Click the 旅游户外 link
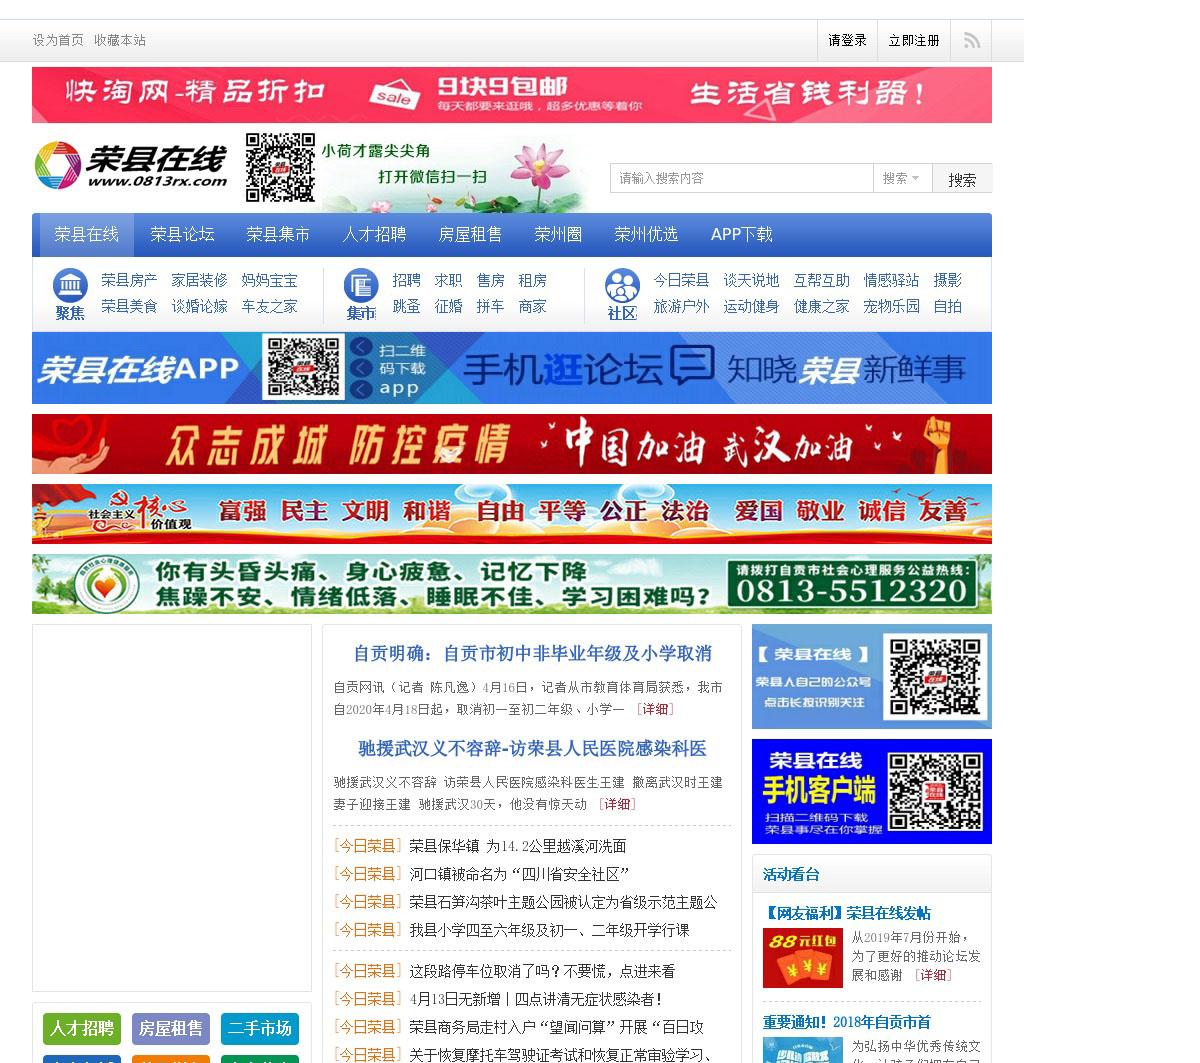 (x=681, y=306)
